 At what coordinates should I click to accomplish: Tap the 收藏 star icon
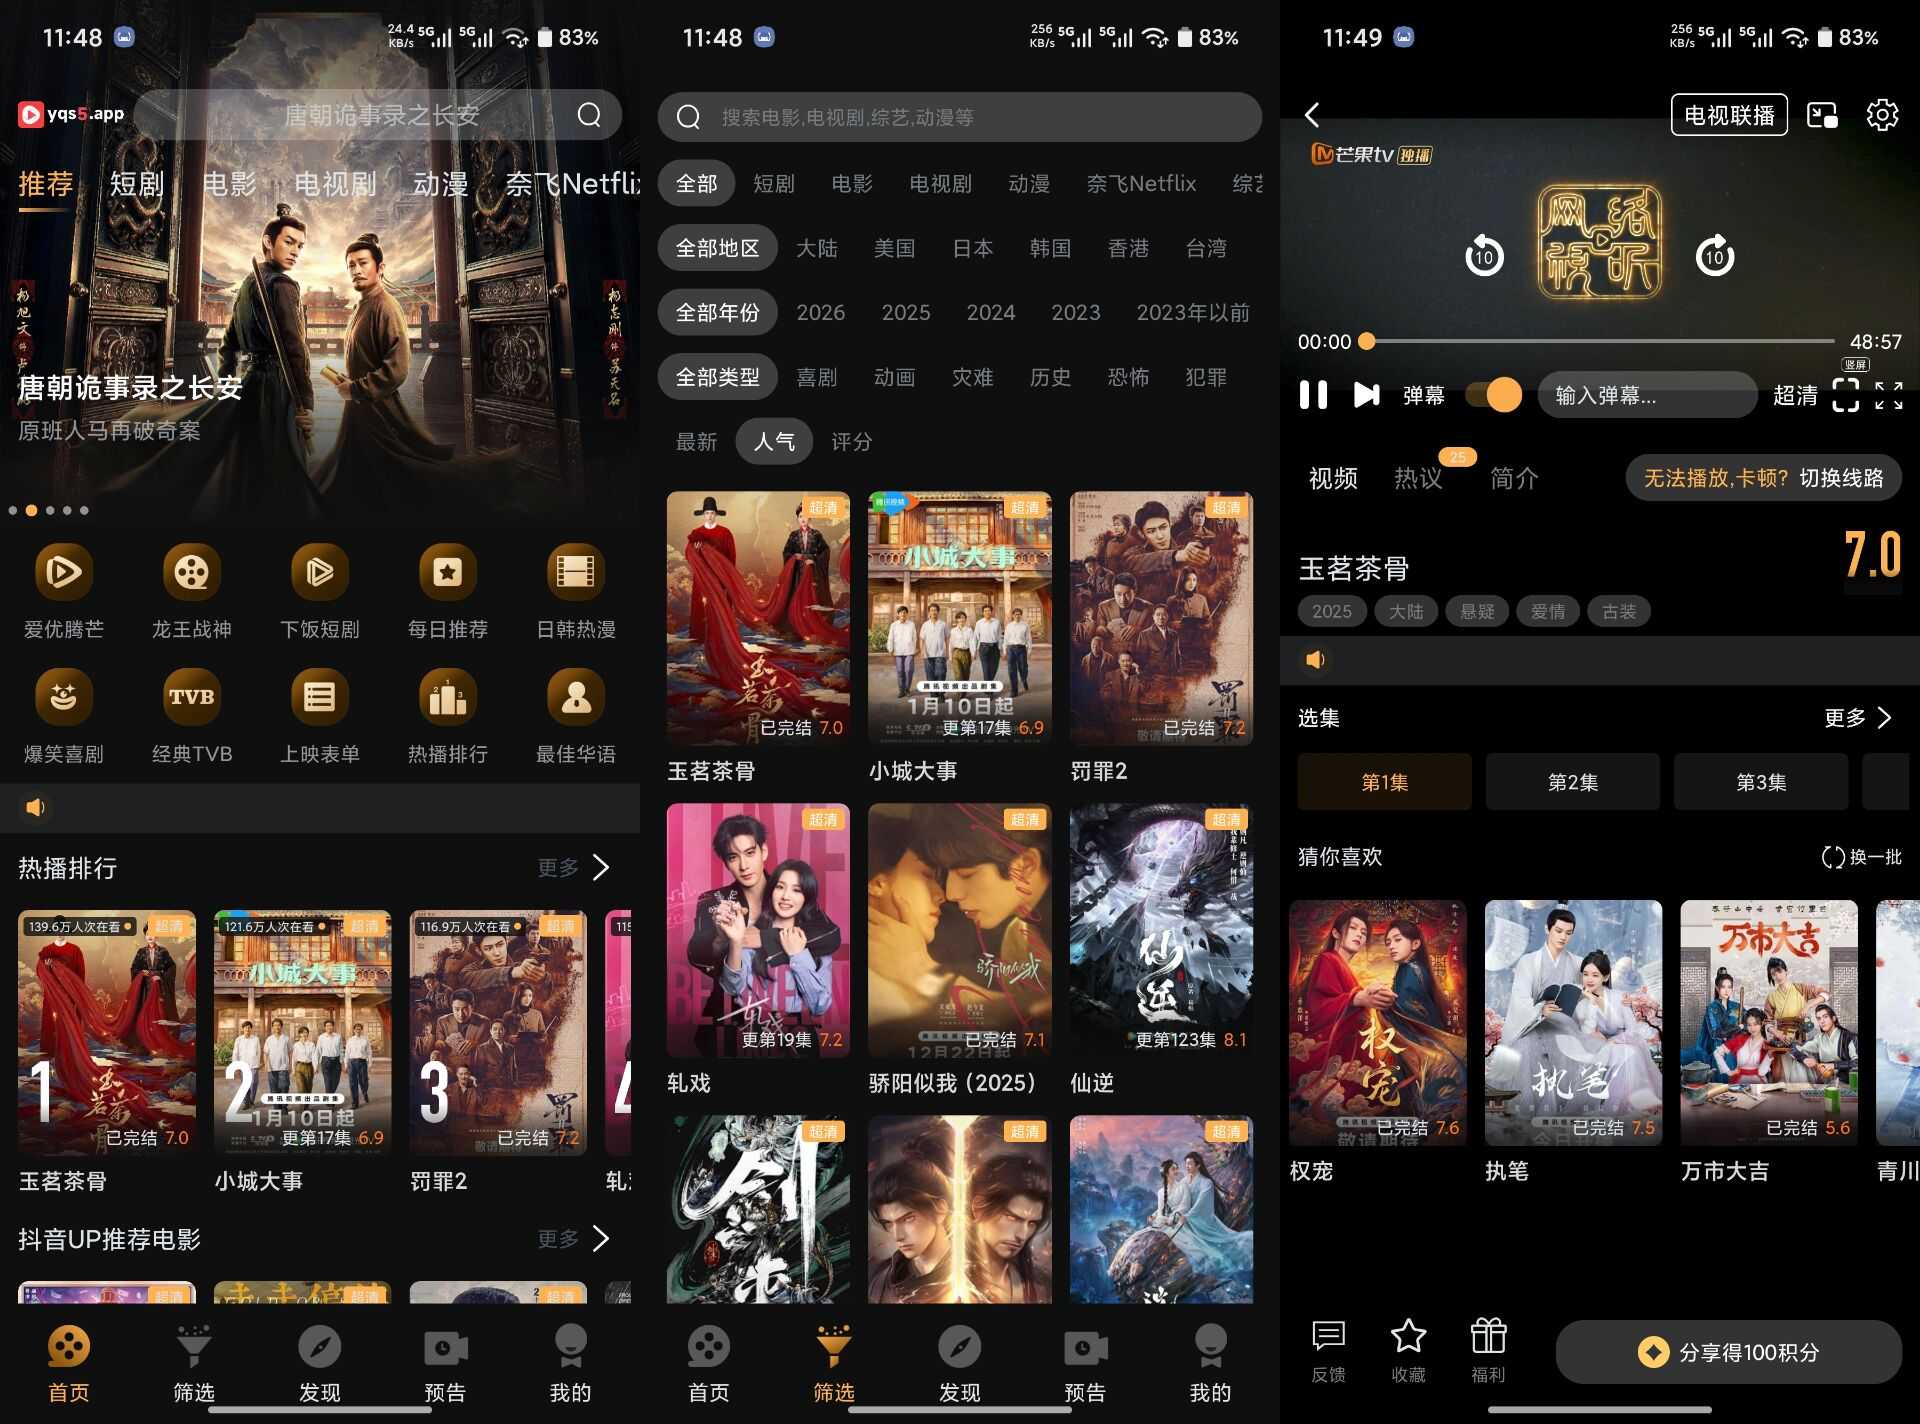coord(1408,1336)
